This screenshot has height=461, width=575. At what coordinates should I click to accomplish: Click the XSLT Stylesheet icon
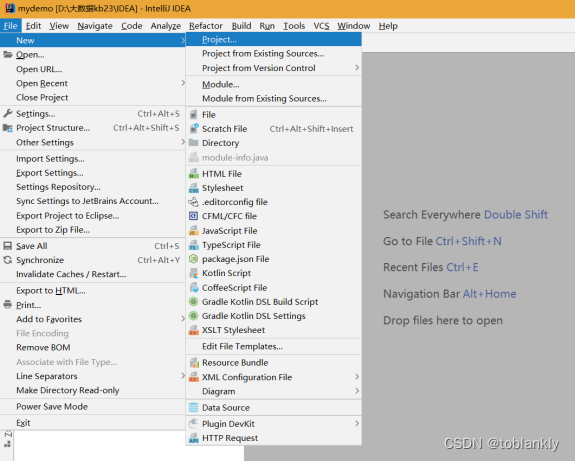click(194, 330)
